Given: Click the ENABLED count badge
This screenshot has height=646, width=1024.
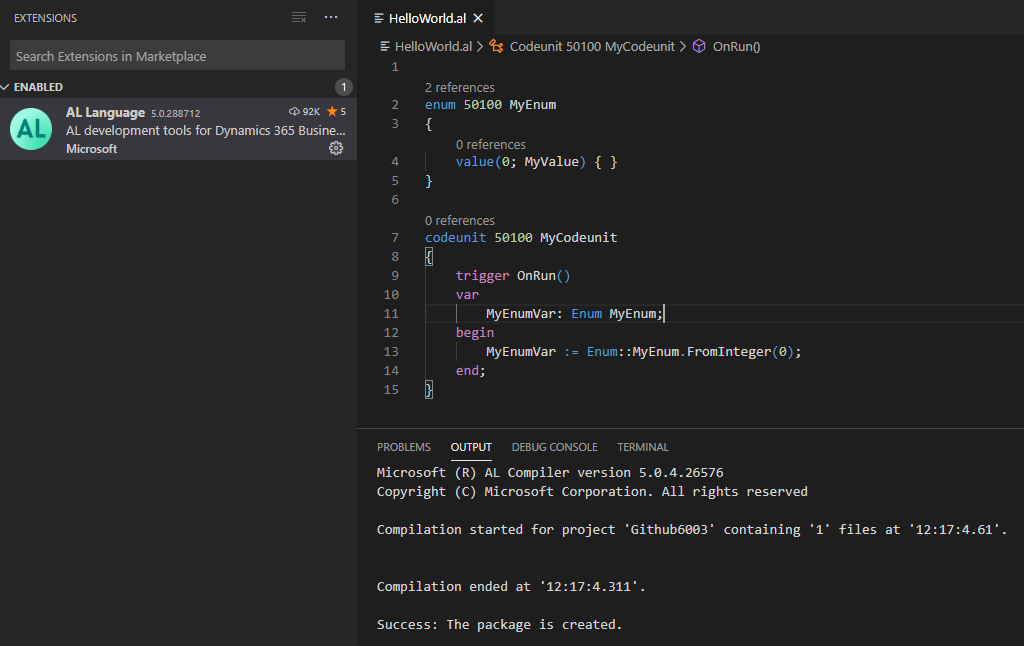Looking at the screenshot, I should (x=344, y=87).
